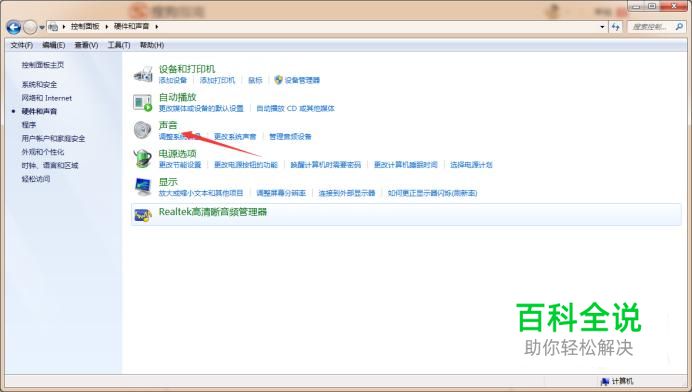Go to 控制面板主页 in sidebar
The width and height of the screenshot is (692, 392).
tap(43, 65)
